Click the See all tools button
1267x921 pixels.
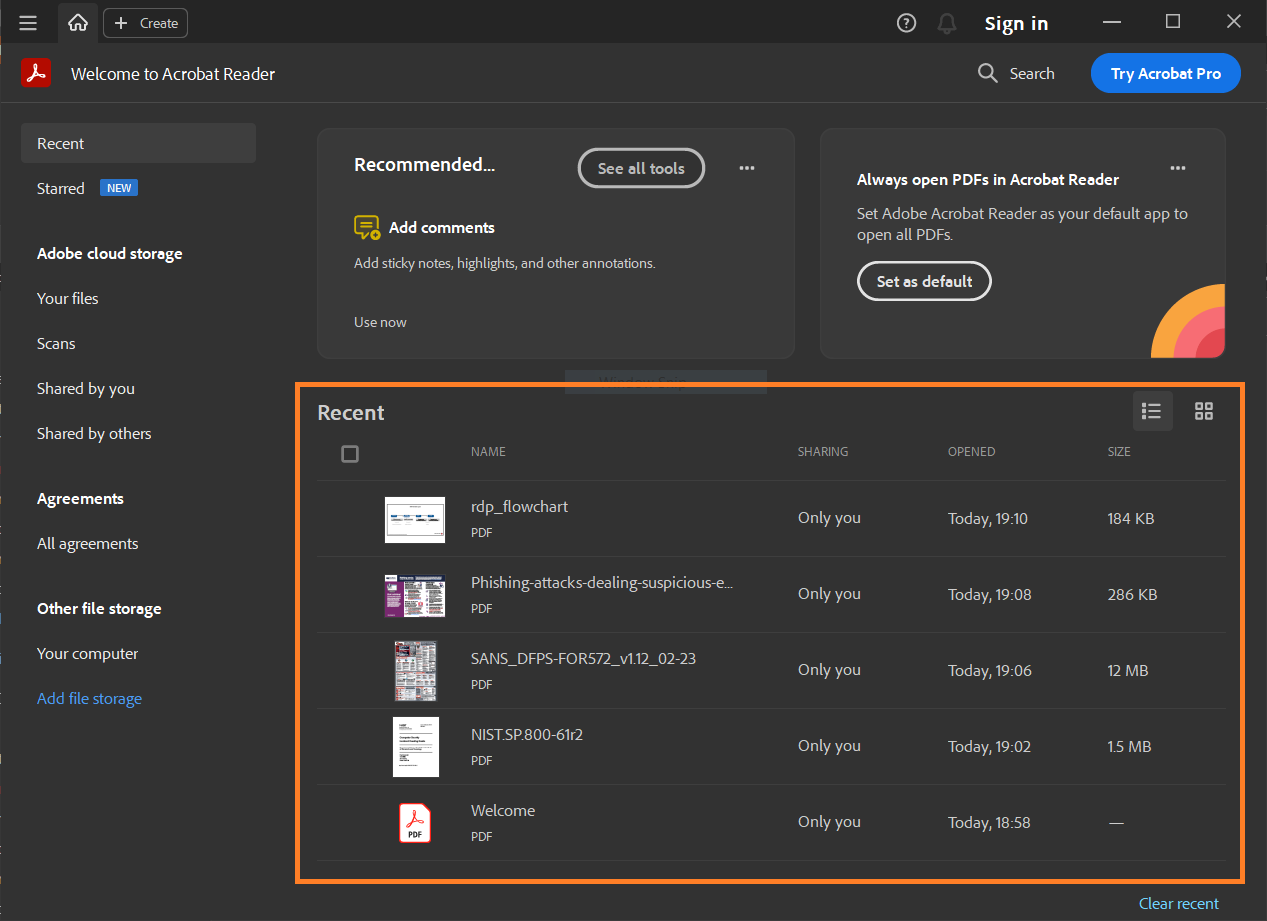coord(640,168)
